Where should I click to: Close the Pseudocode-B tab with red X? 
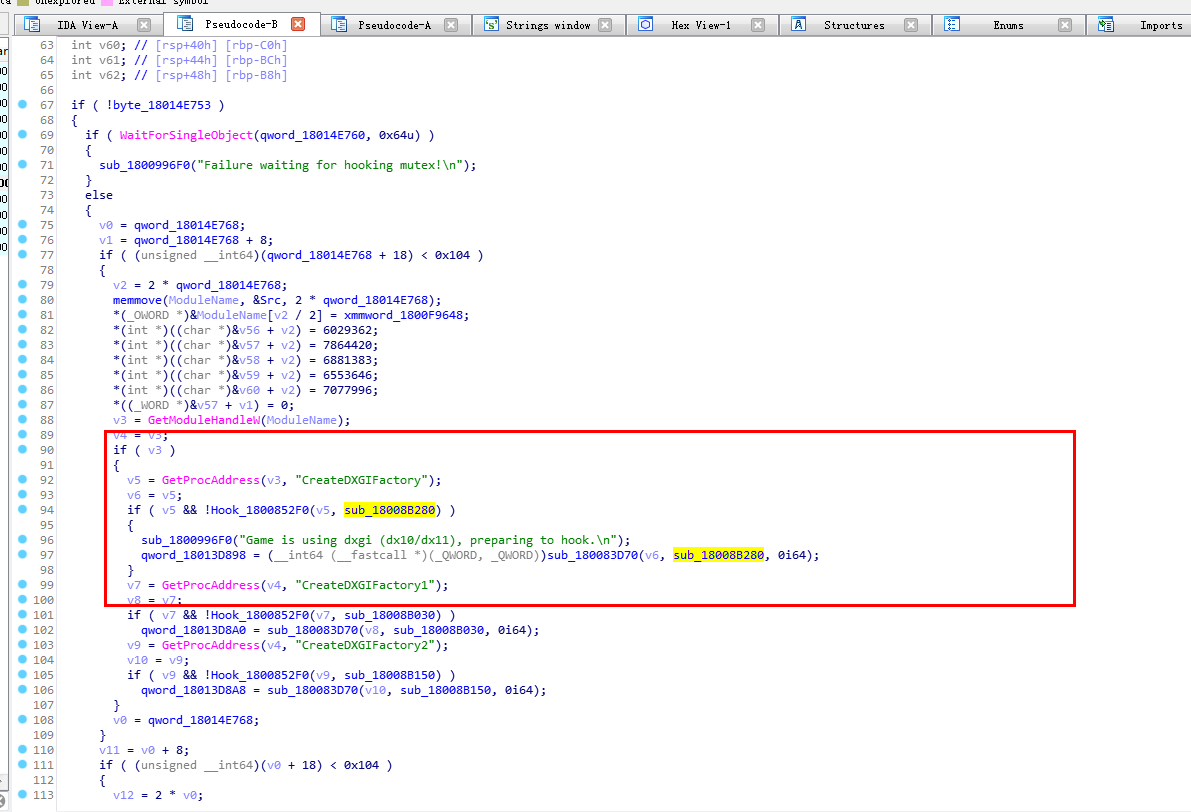[x=298, y=24]
